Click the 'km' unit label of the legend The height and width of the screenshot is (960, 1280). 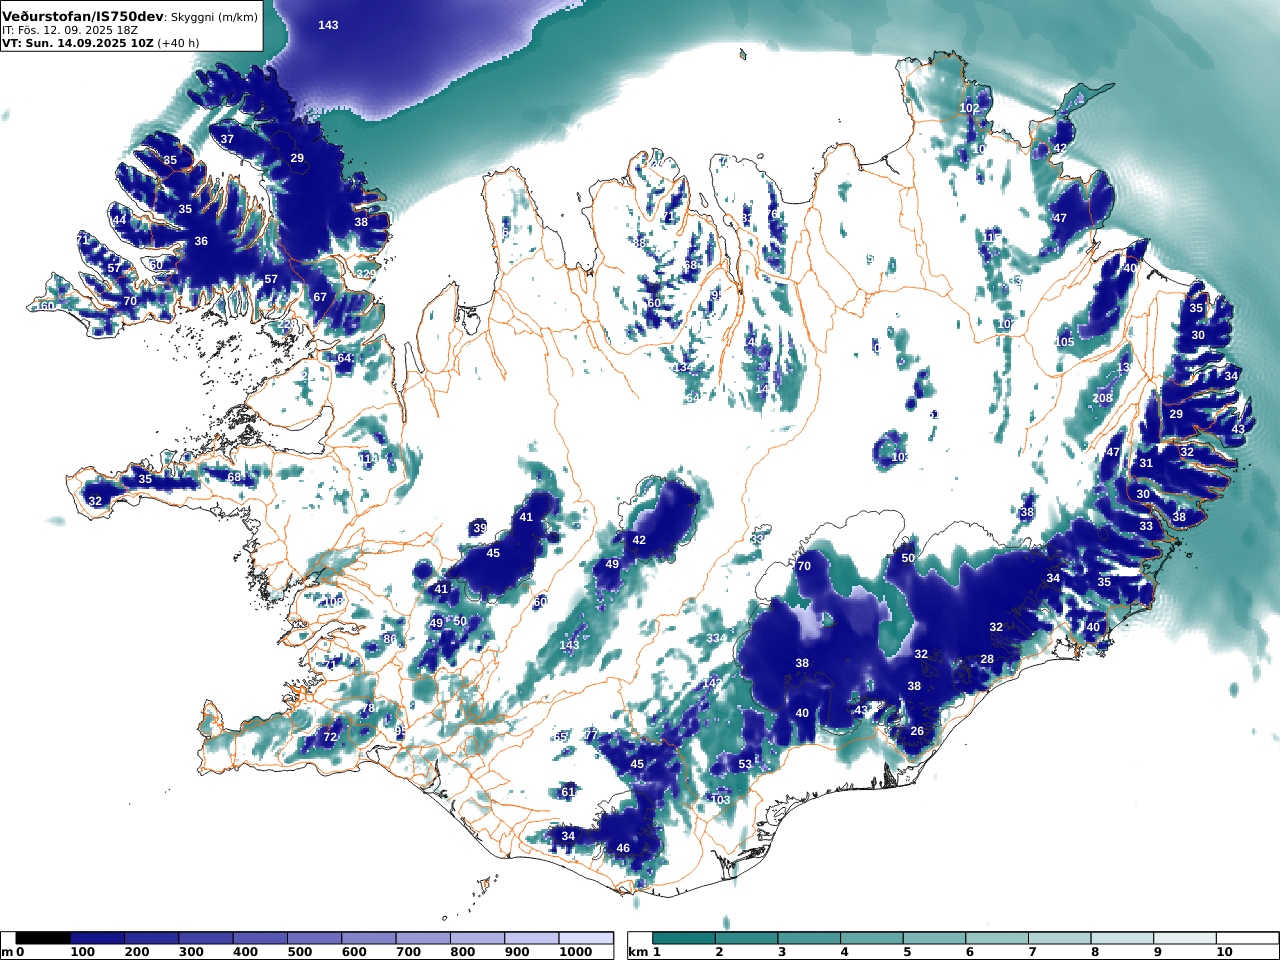636,952
